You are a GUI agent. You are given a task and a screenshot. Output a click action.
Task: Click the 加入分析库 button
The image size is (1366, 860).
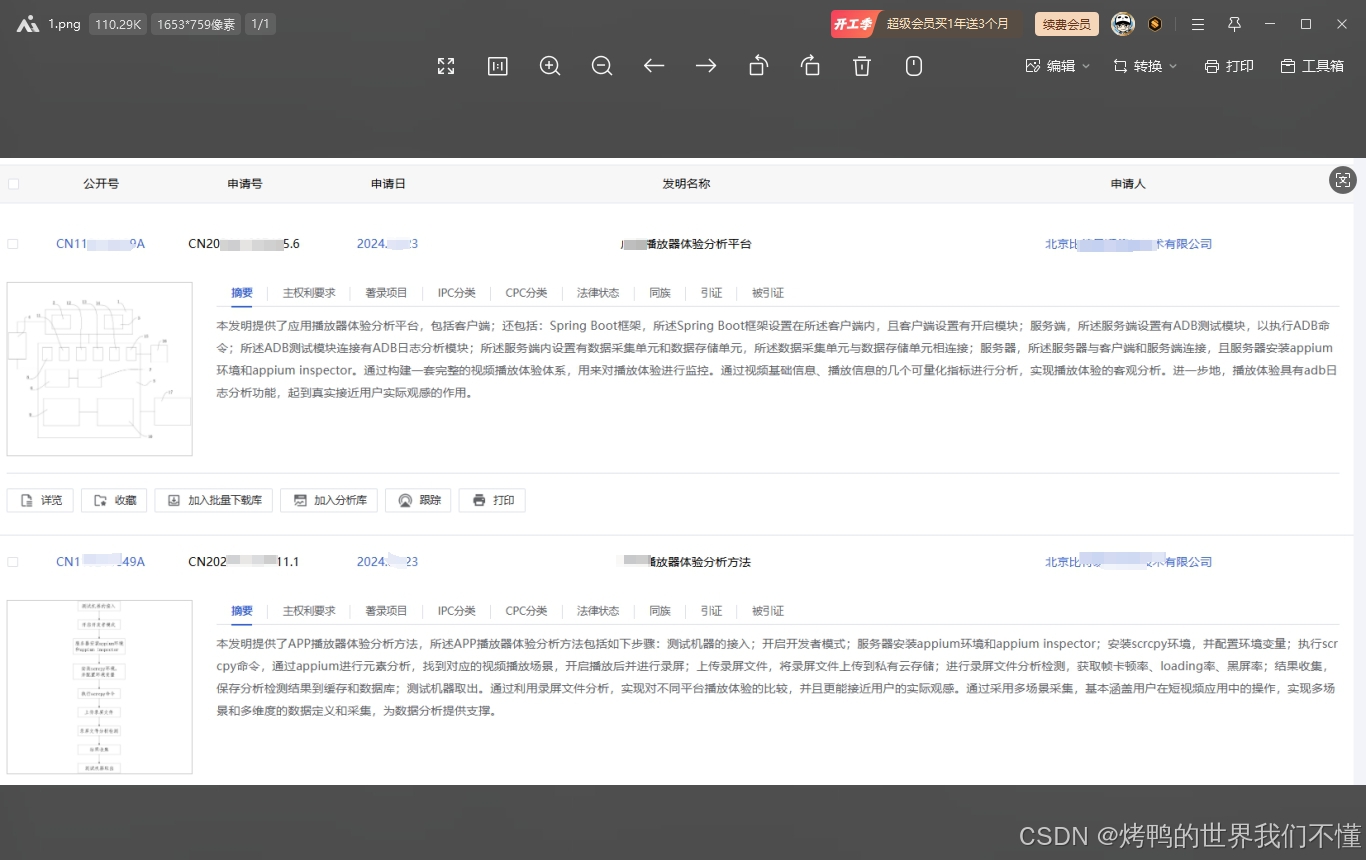point(328,500)
